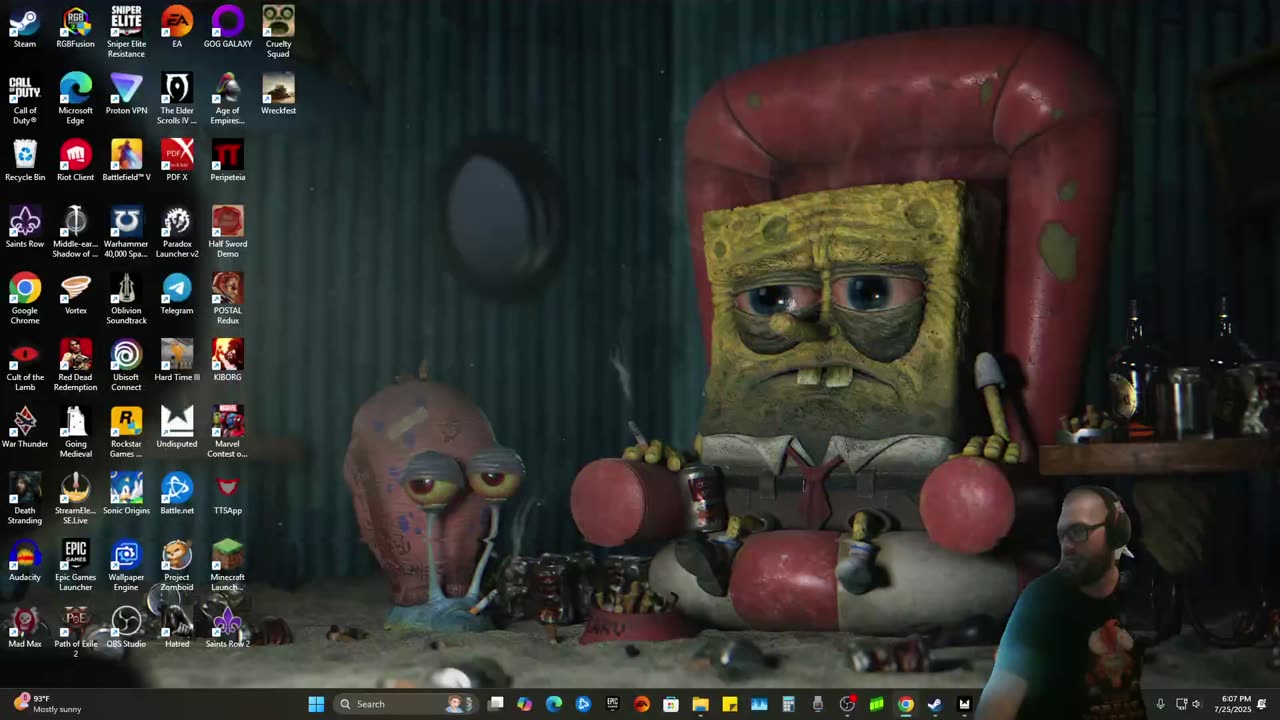Select the Mad Max desktop icon
The image size is (1280, 720).
point(25,627)
